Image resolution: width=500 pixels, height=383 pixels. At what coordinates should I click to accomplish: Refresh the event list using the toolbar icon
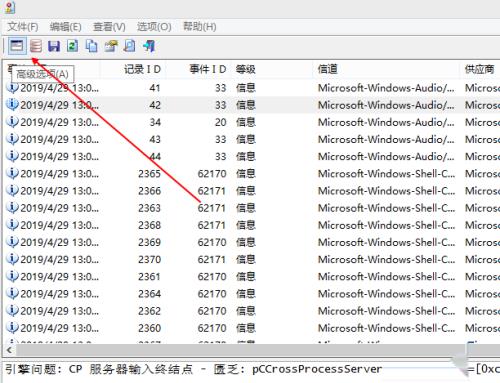click(x=72, y=46)
